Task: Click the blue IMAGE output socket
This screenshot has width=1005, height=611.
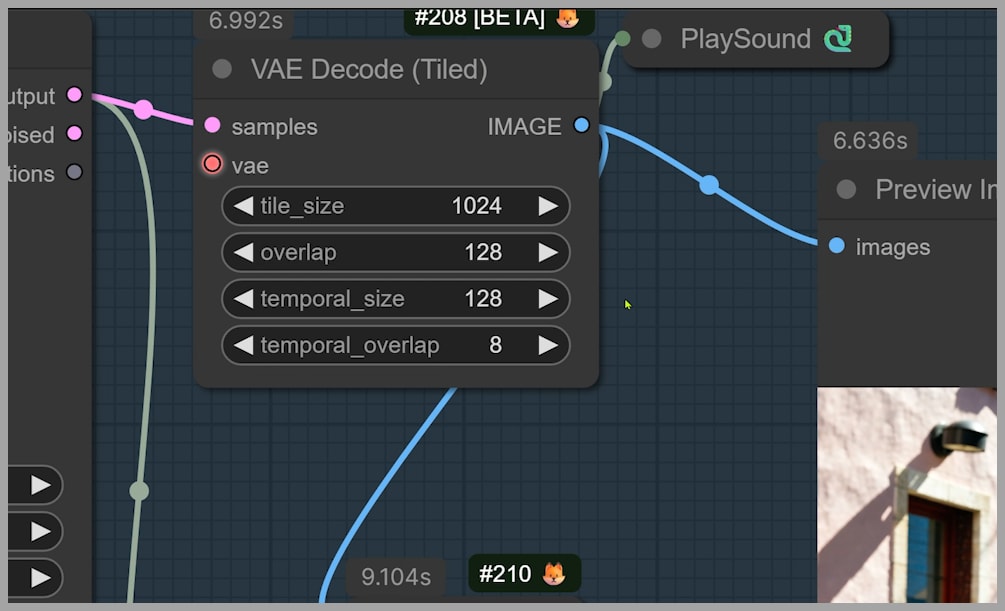Action: [x=581, y=126]
